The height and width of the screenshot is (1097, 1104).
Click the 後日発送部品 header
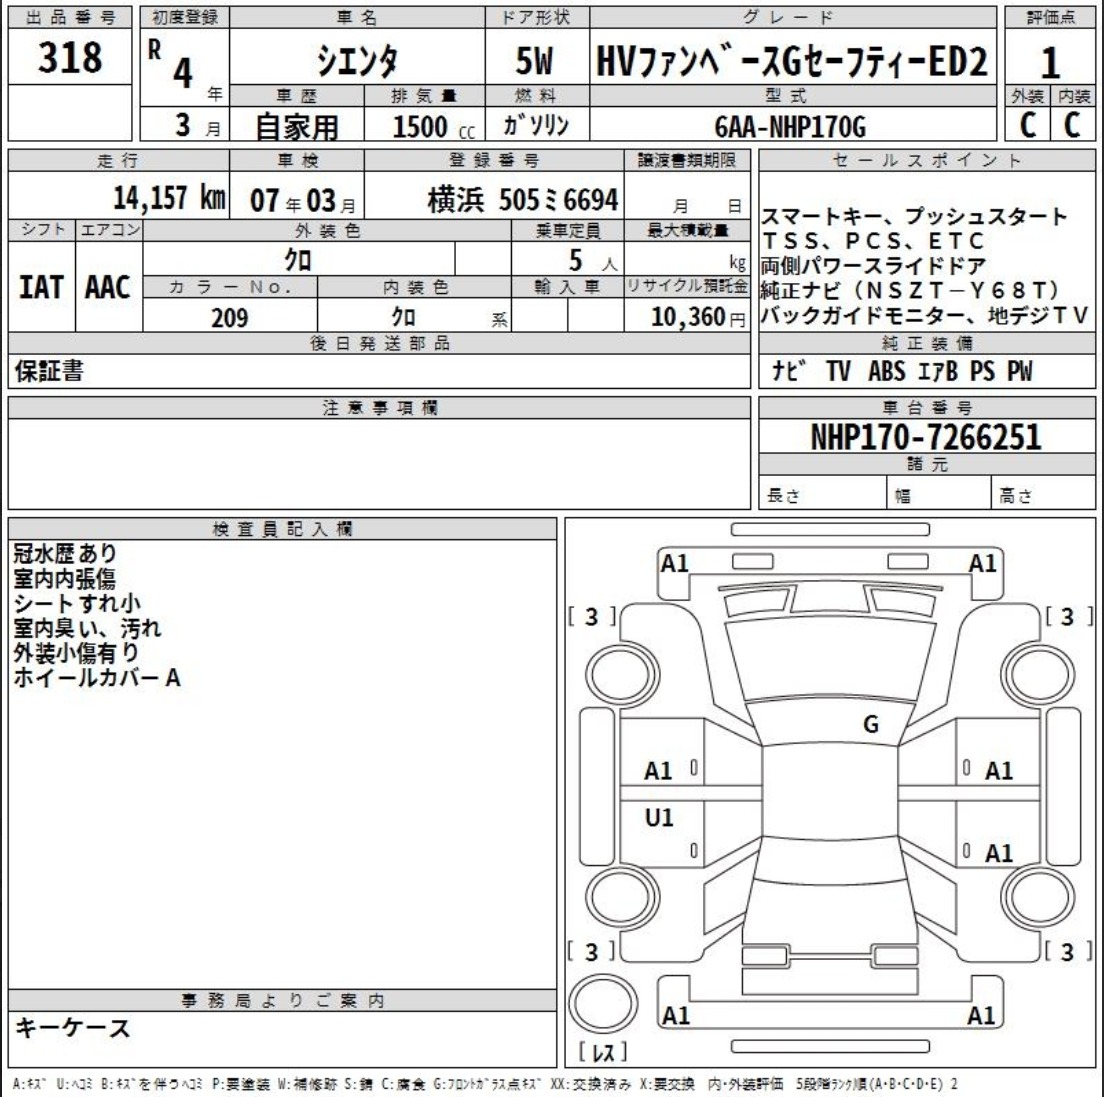[380, 344]
